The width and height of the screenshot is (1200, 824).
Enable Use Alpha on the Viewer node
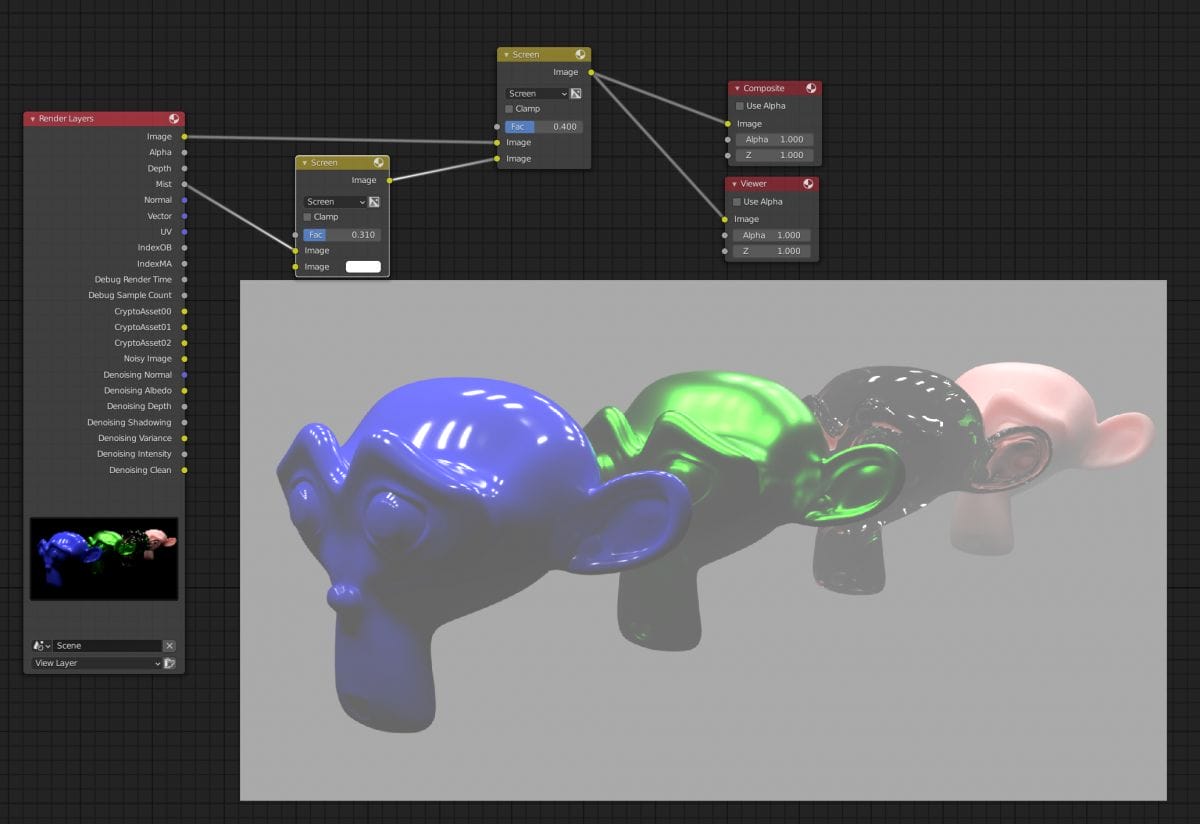coord(739,201)
